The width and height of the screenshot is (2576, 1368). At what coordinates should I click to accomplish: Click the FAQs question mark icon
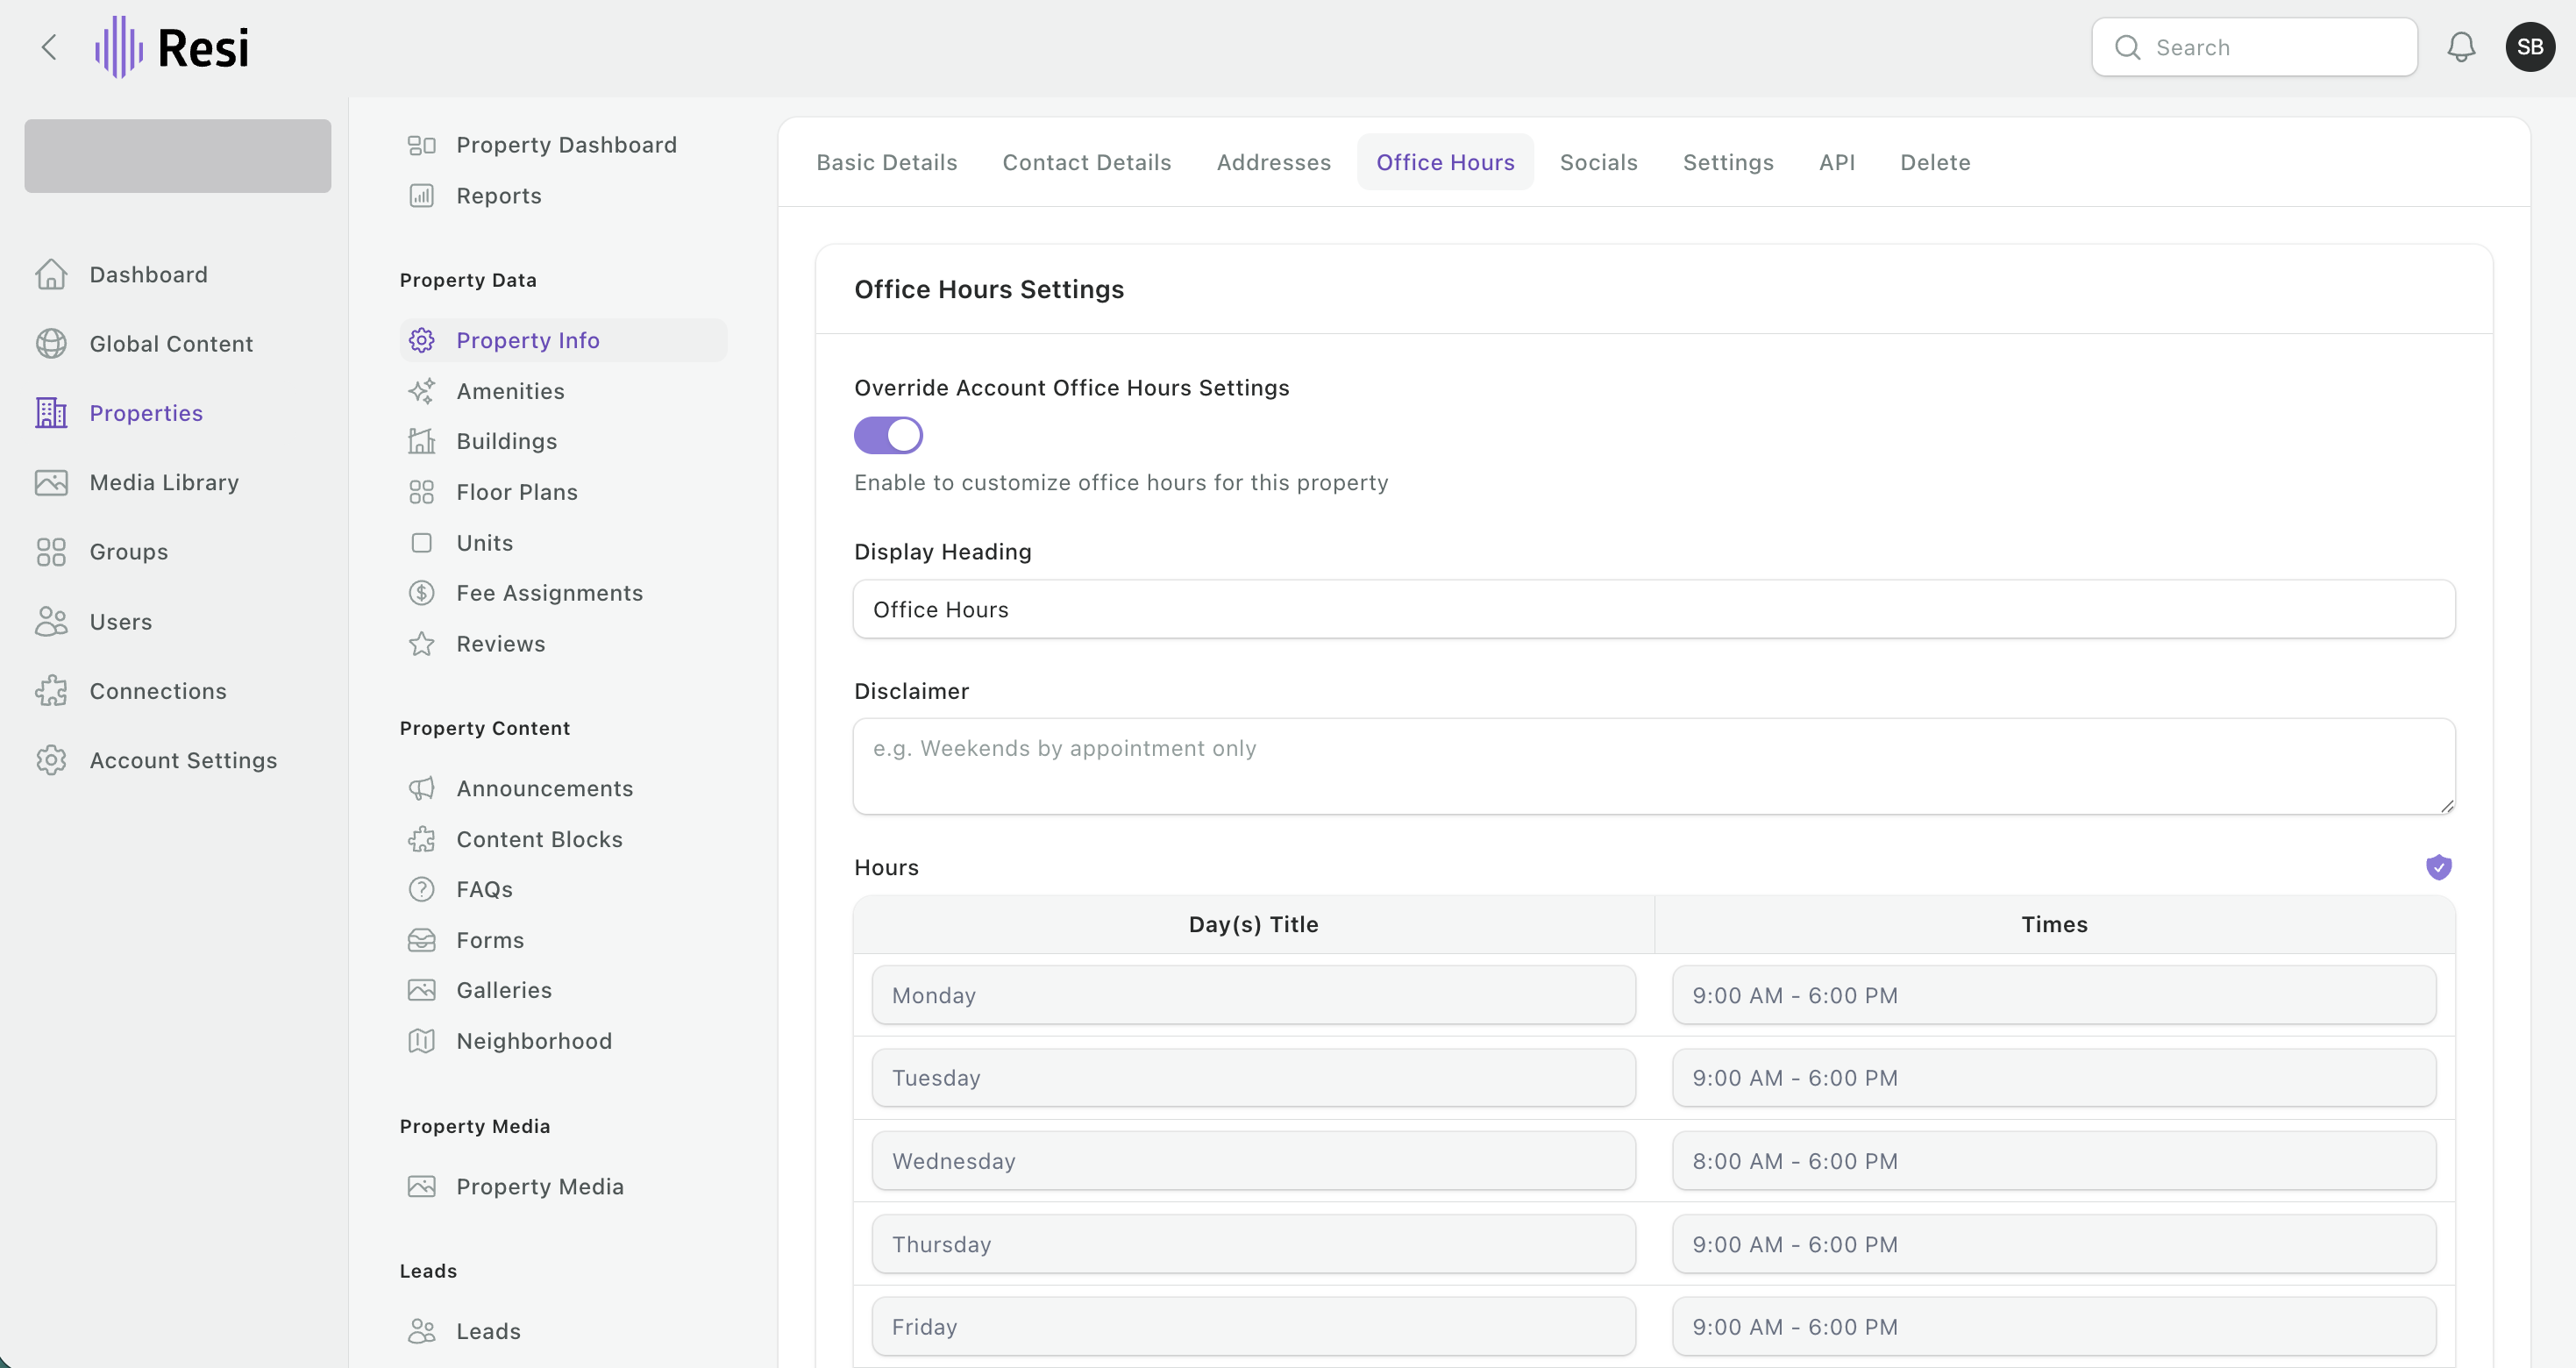[x=422, y=889]
